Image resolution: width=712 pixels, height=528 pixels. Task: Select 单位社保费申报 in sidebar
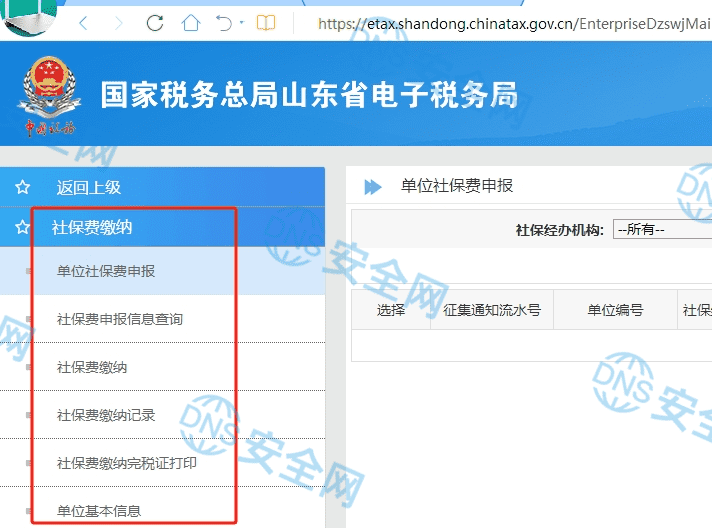pos(162,271)
